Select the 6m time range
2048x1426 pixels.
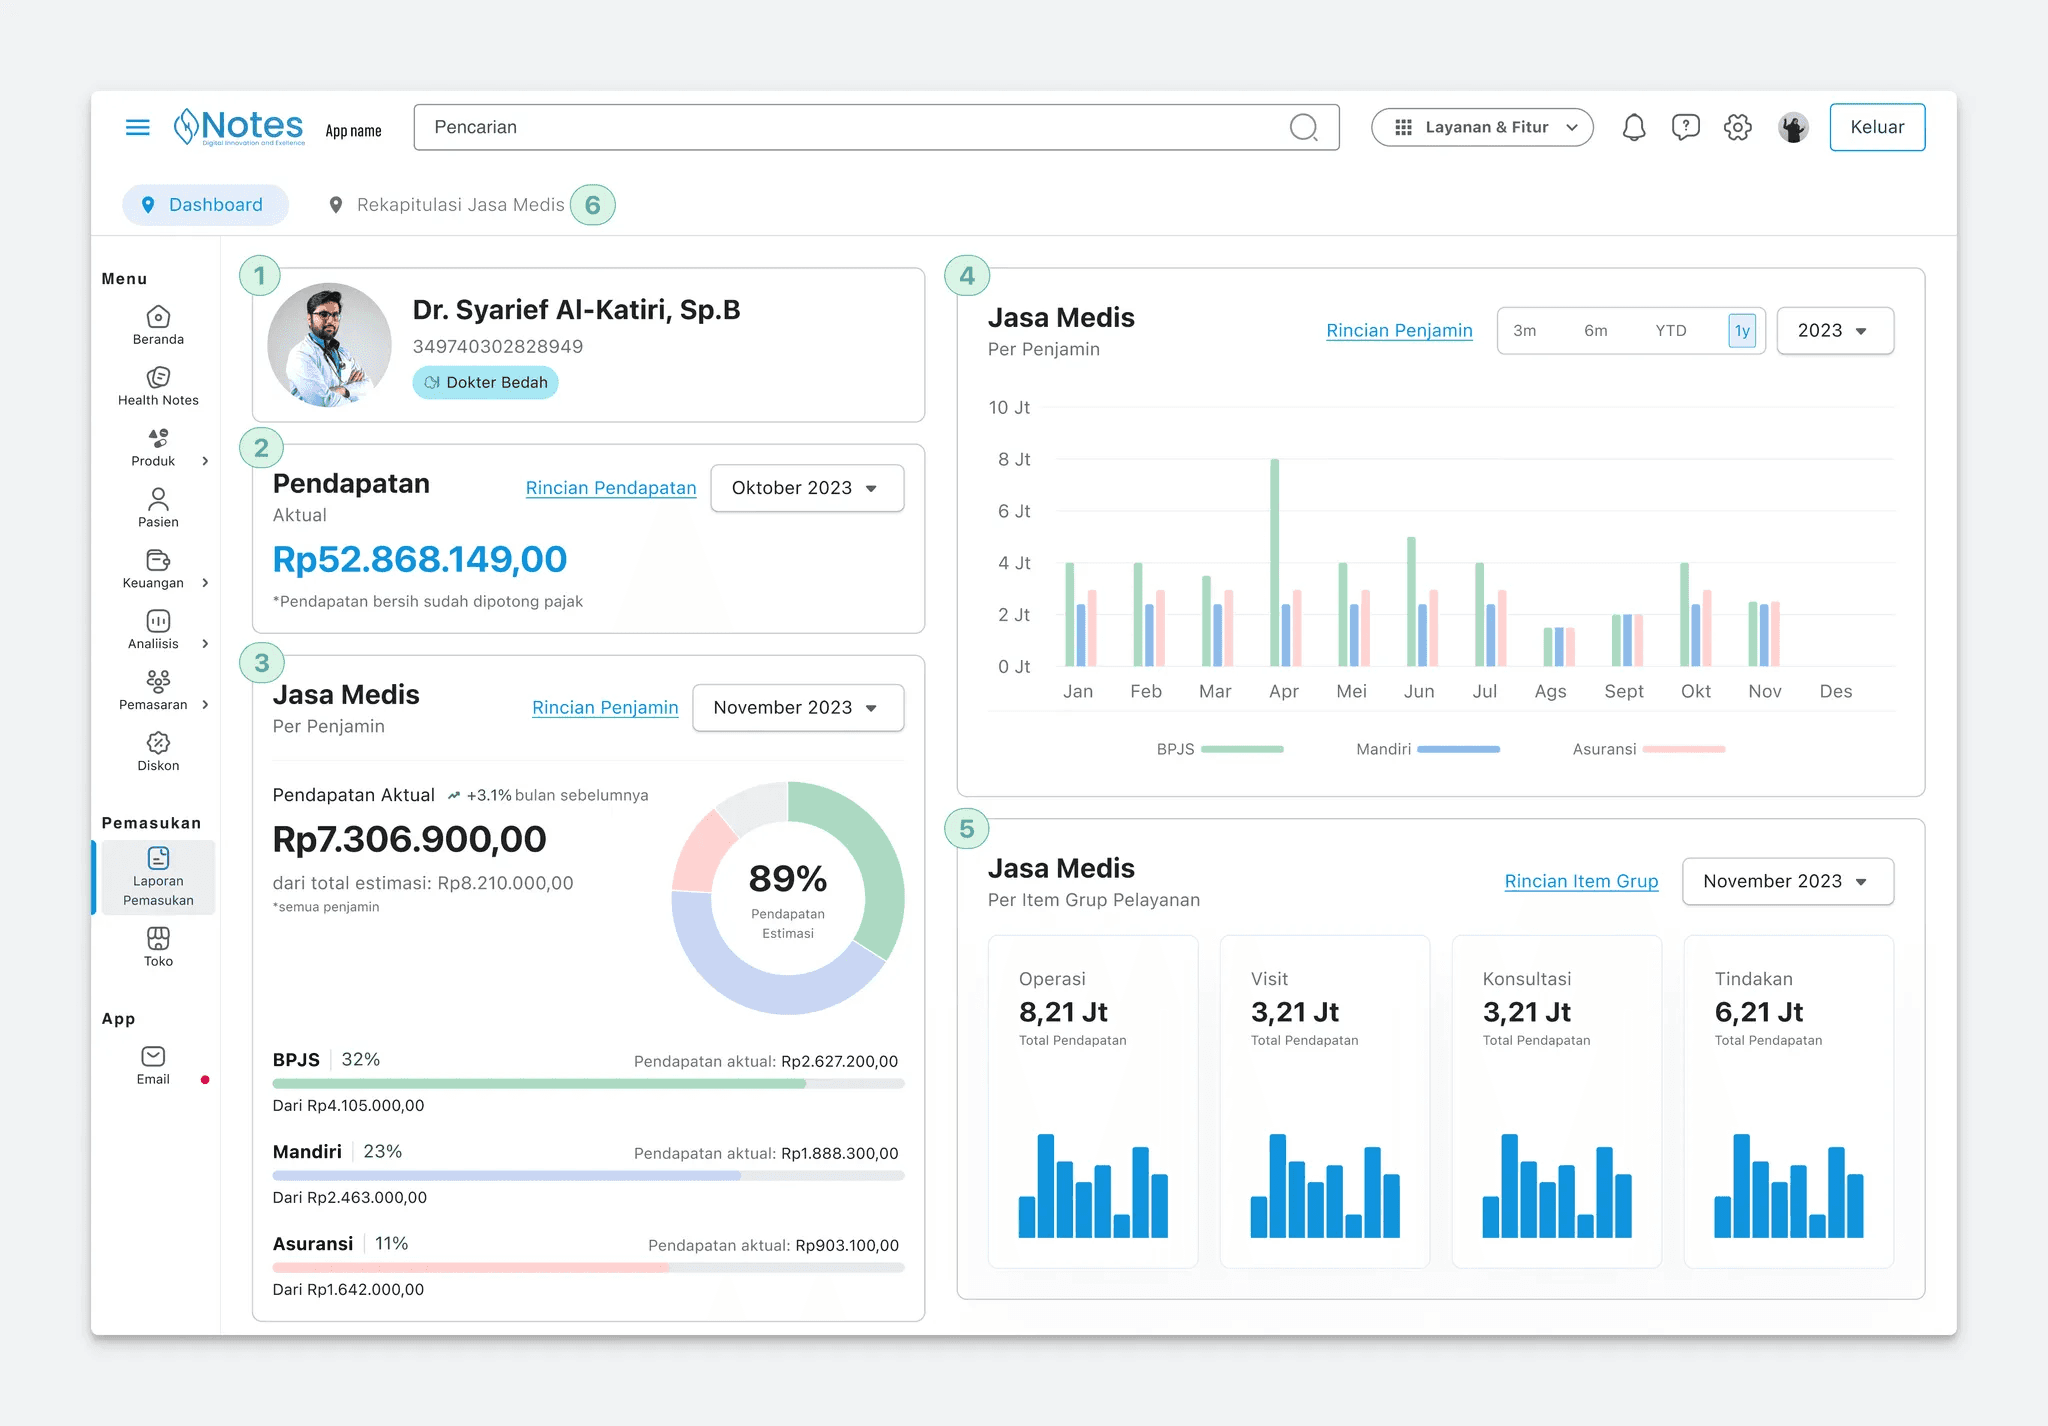1595,331
